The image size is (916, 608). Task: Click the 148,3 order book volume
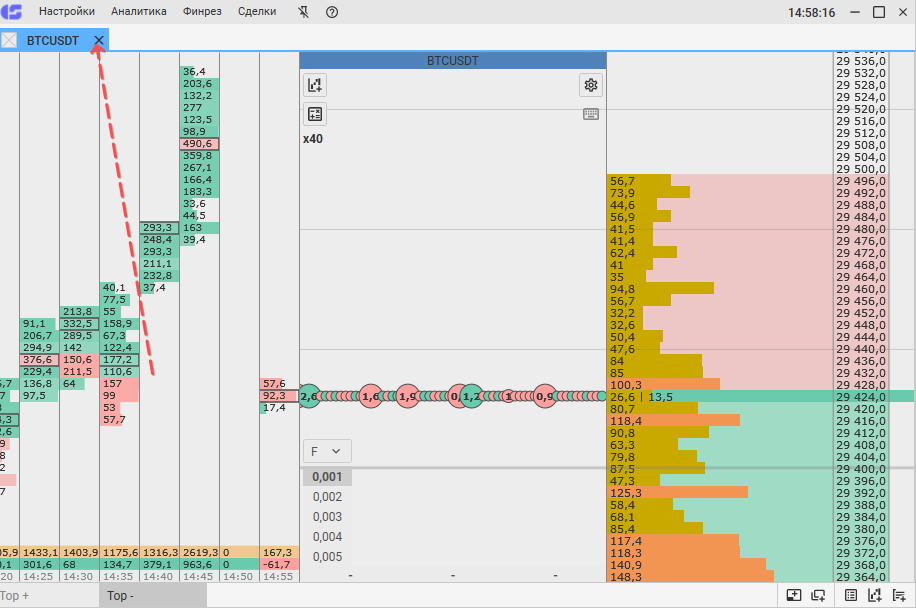point(626,577)
